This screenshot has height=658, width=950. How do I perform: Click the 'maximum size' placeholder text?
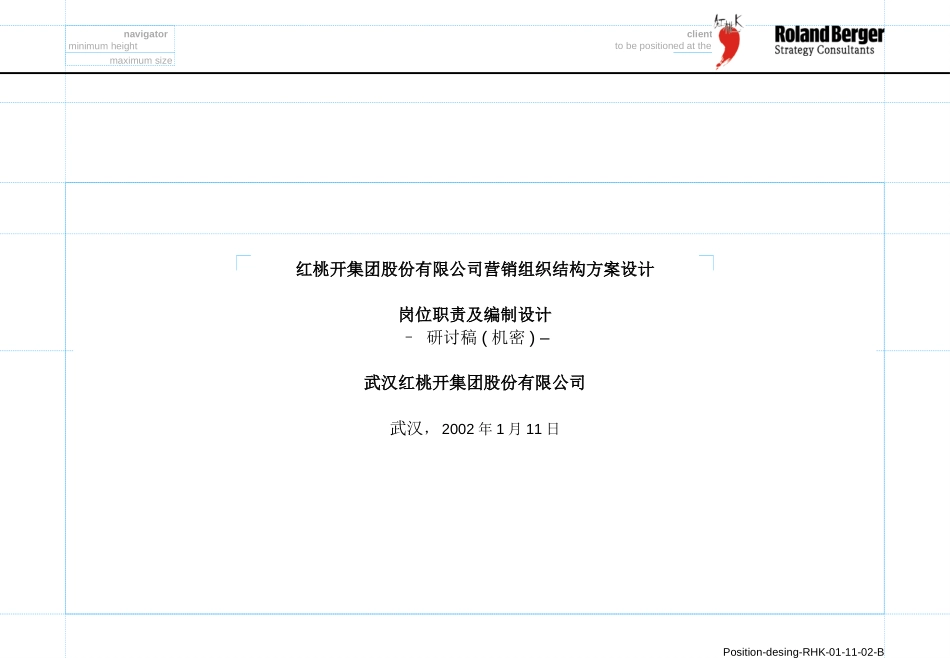click(141, 61)
